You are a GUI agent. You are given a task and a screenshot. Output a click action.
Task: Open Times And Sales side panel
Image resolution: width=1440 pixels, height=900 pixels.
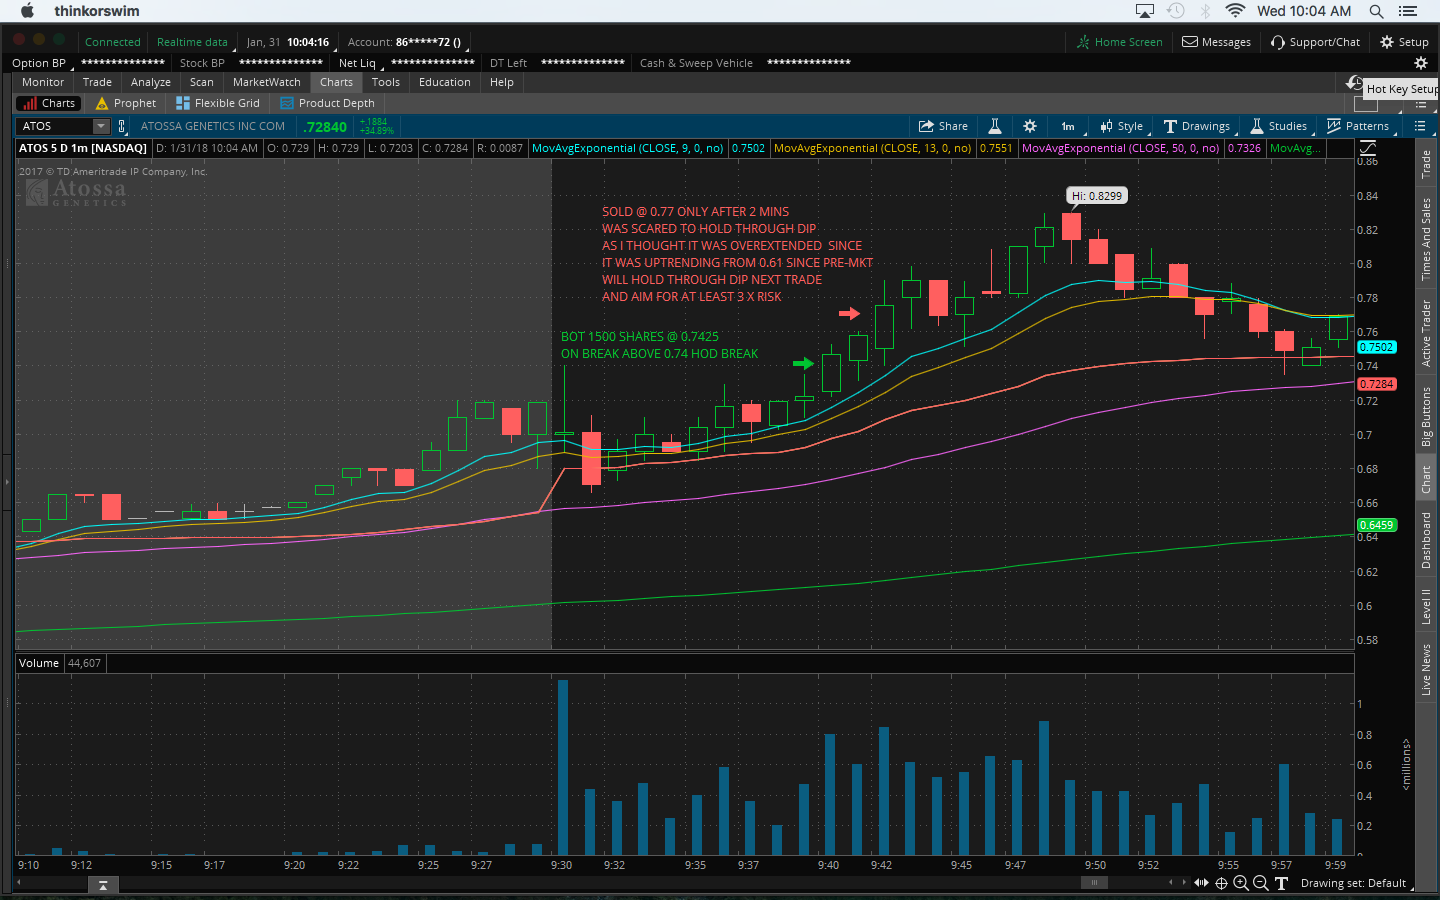pyautogui.click(x=1426, y=239)
